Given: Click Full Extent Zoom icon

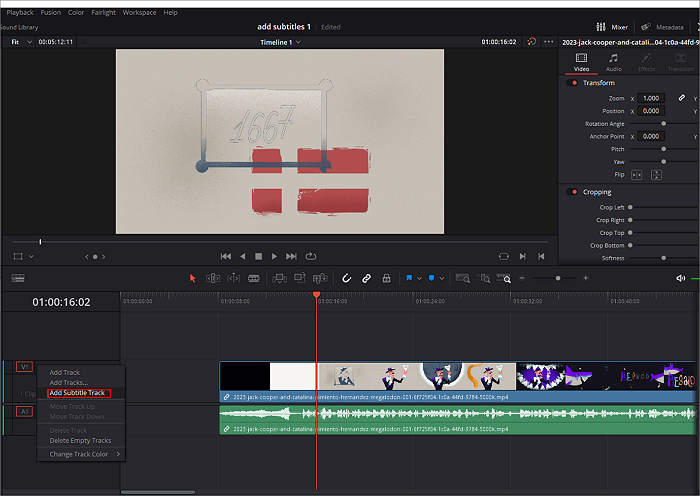Looking at the screenshot, I should pyautogui.click(x=462, y=278).
